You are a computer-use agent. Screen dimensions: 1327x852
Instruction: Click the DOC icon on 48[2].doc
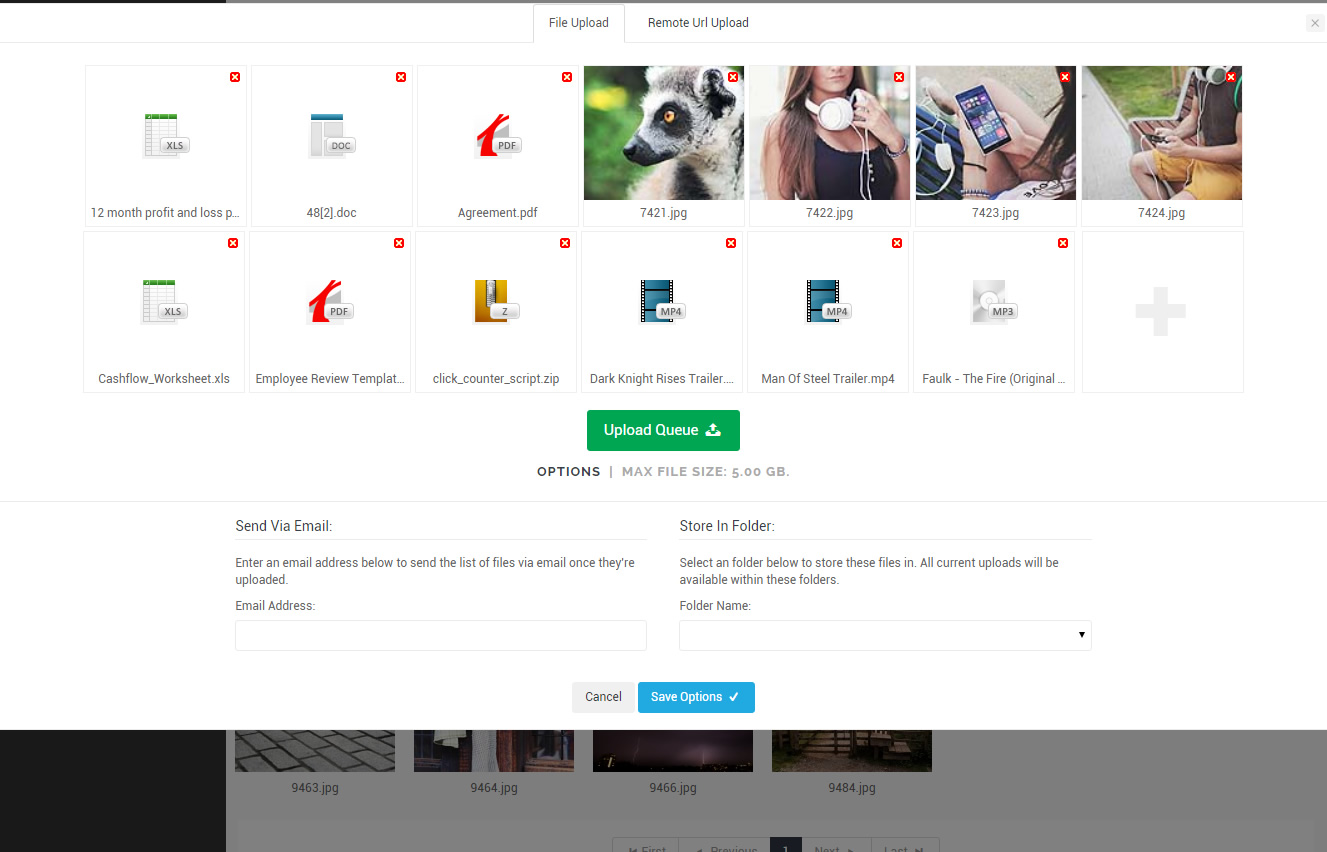(x=331, y=132)
